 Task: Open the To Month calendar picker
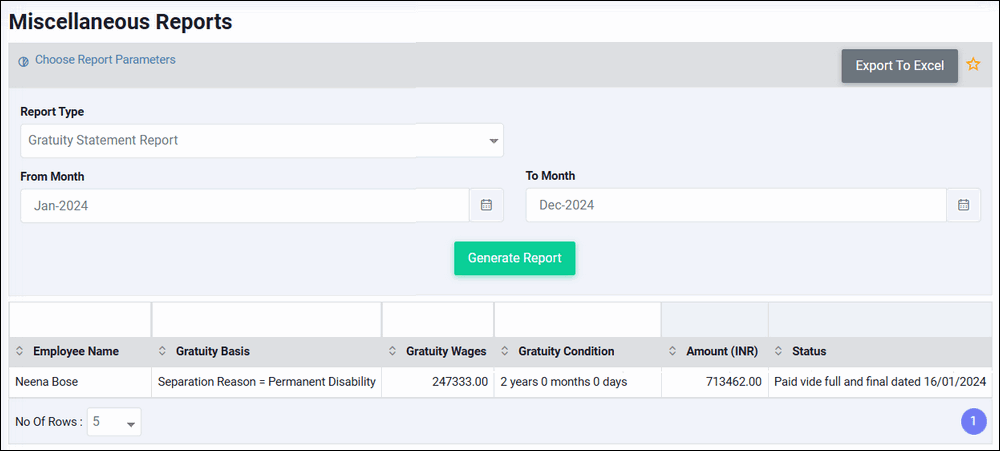[x=964, y=205]
